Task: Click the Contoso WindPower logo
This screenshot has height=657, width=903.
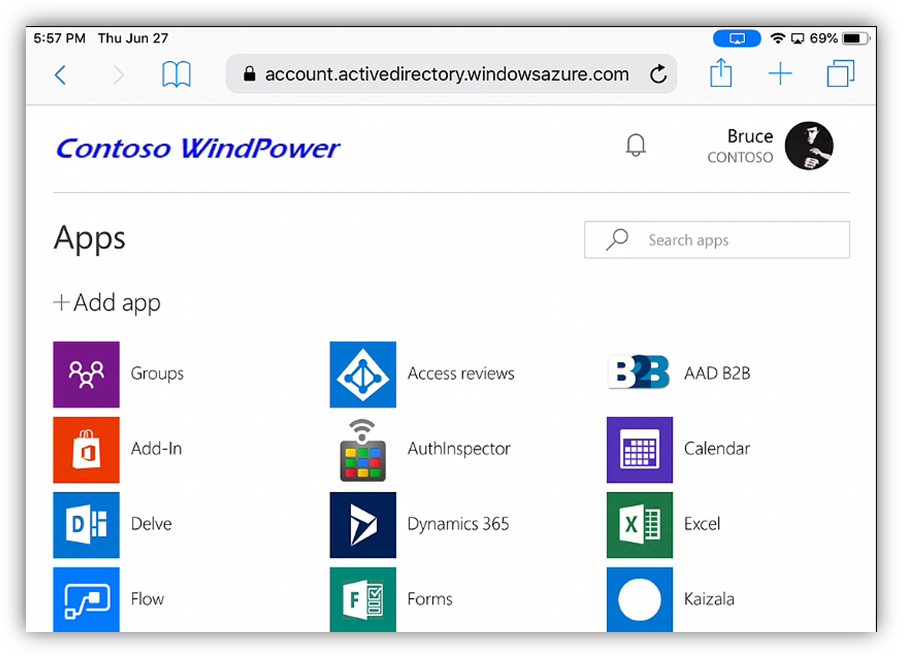Action: coord(198,149)
